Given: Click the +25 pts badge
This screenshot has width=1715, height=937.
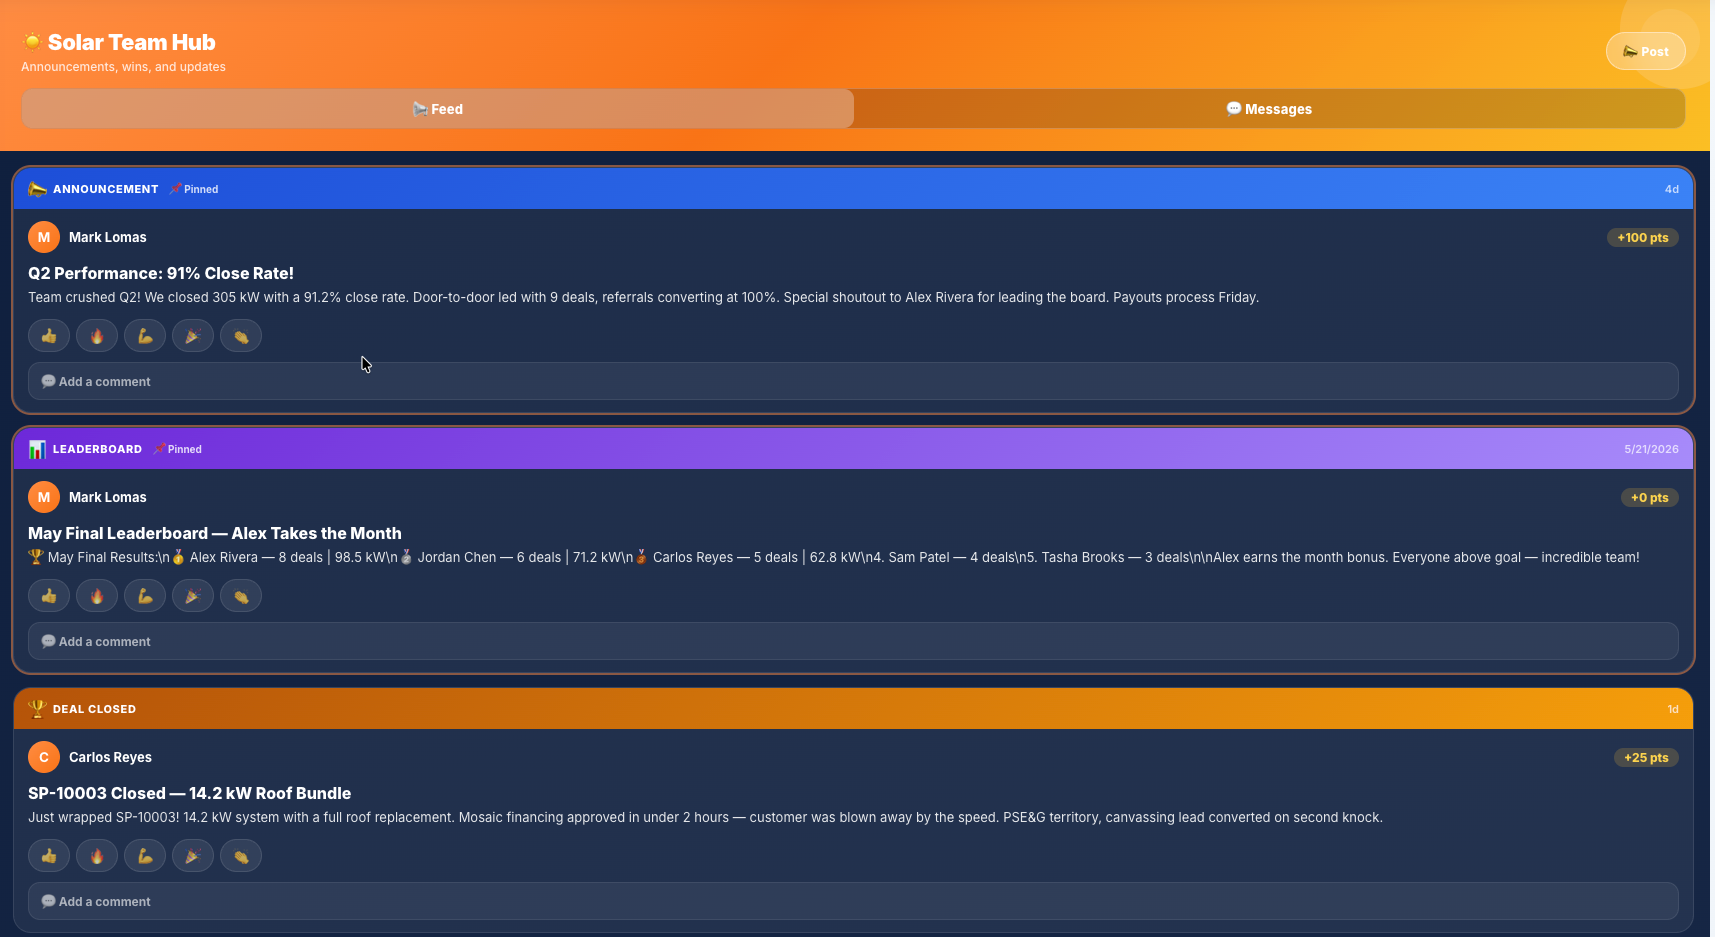Looking at the screenshot, I should pyautogui.click(x=1646, y=758).
